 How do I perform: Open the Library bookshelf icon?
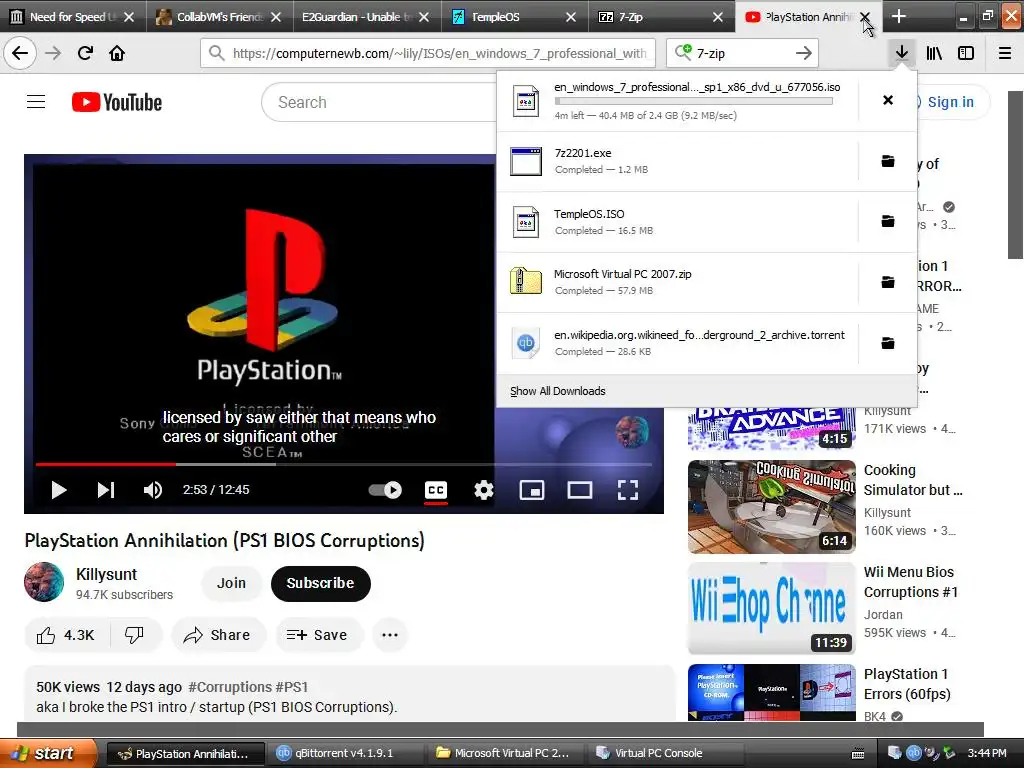click(934, 53)
